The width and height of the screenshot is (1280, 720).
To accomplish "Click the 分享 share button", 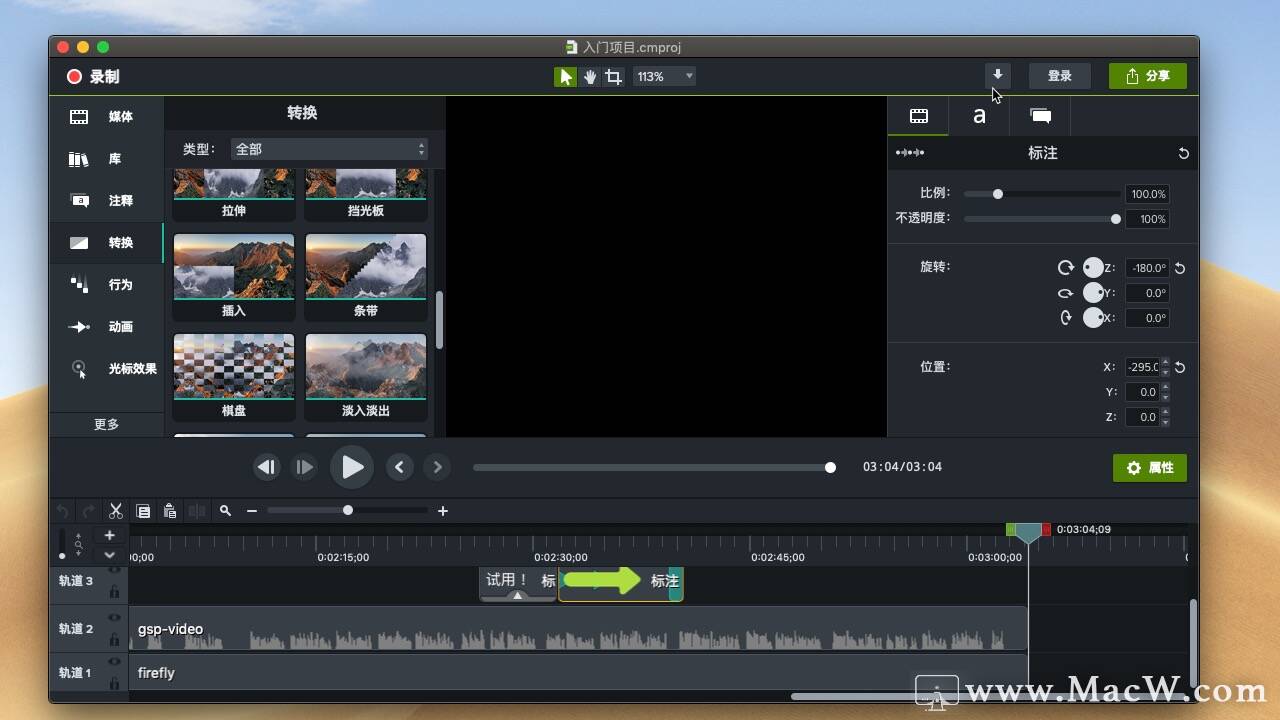I will point(1148,76).
